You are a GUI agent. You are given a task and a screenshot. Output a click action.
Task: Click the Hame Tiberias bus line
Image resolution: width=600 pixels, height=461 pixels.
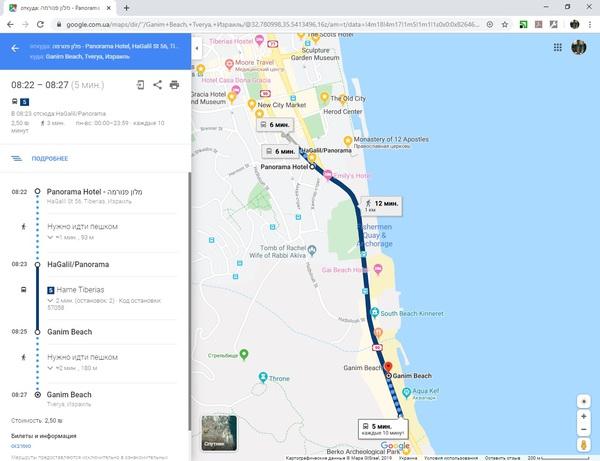pyautogui.click(x=80, y=290)
